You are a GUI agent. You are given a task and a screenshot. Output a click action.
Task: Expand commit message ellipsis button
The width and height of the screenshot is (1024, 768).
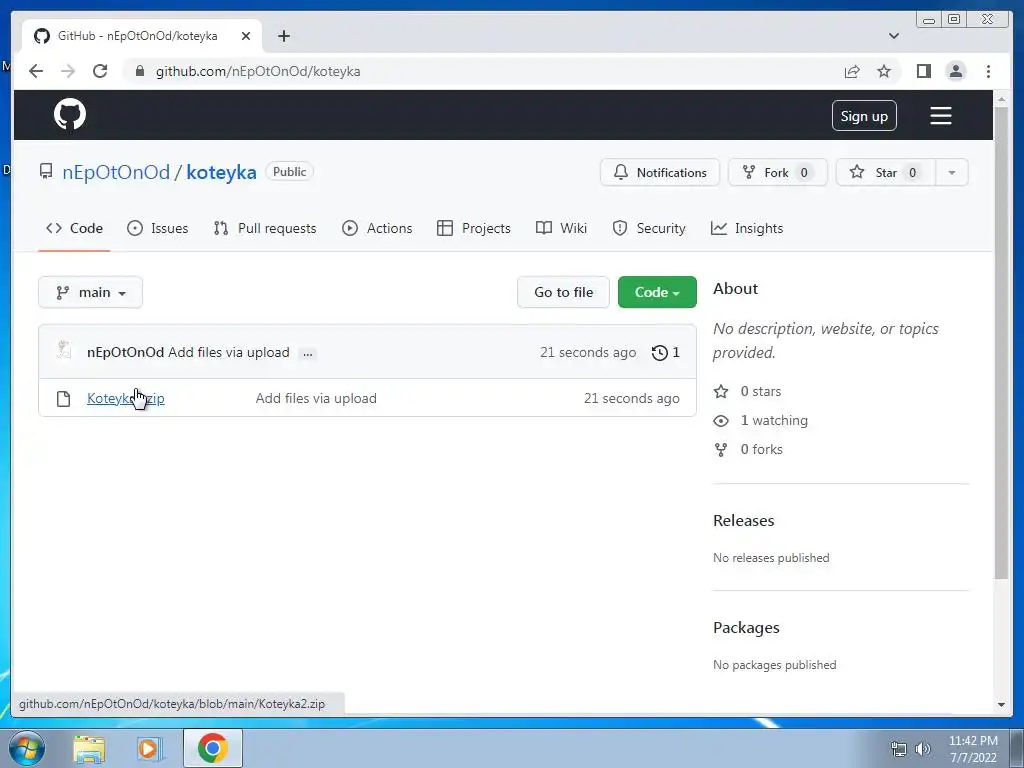point(308,353)
